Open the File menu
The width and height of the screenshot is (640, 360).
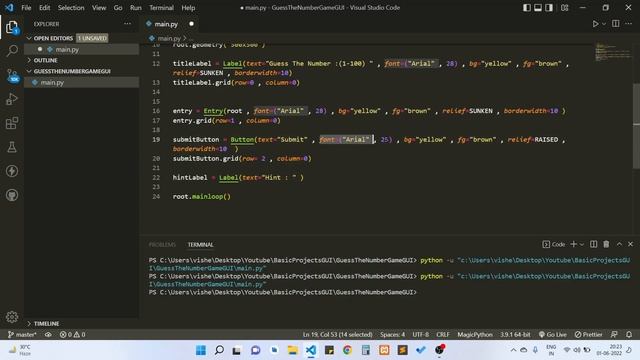pos(26,8)
